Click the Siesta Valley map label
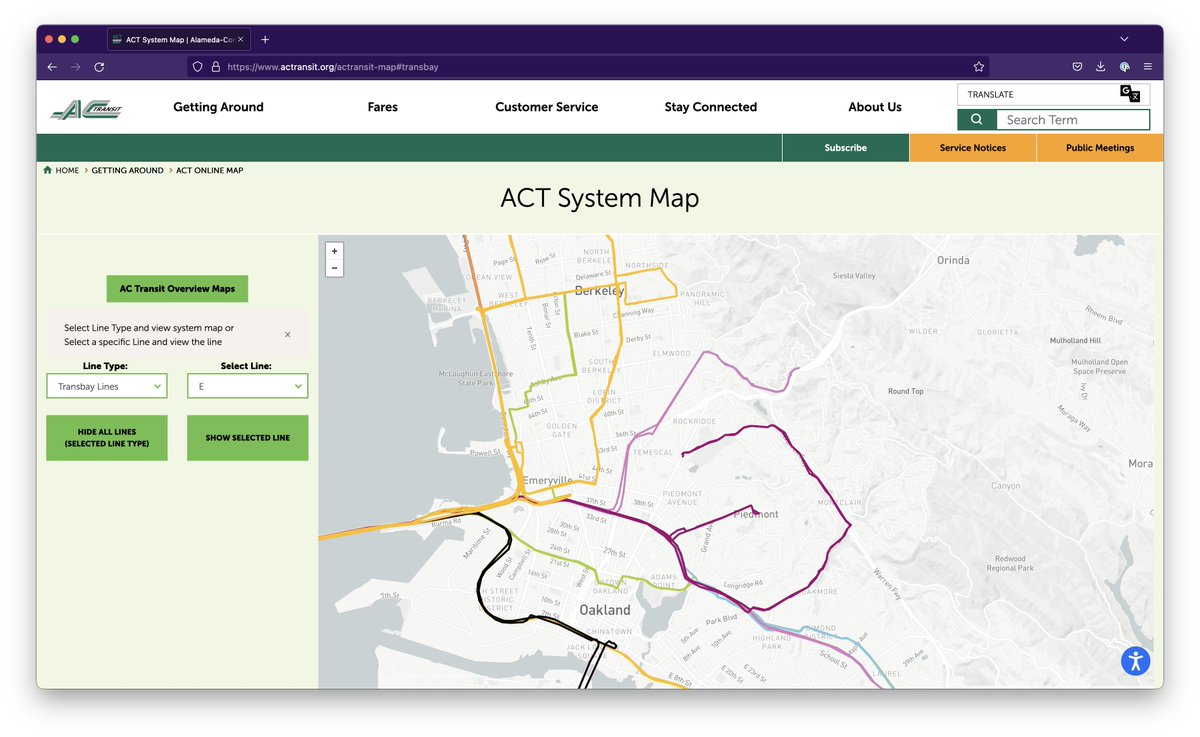 [x=854, y=276]
